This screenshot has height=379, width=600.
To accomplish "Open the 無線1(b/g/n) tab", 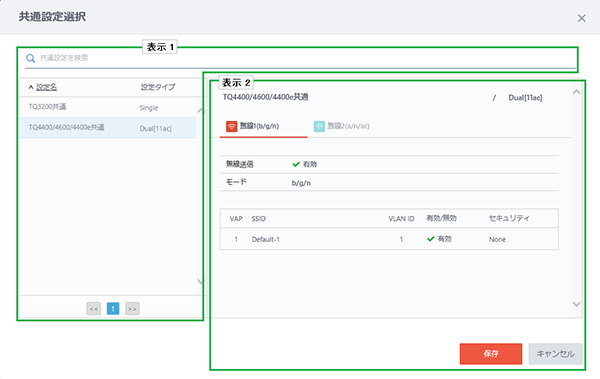I will click(x=263, y=126).
